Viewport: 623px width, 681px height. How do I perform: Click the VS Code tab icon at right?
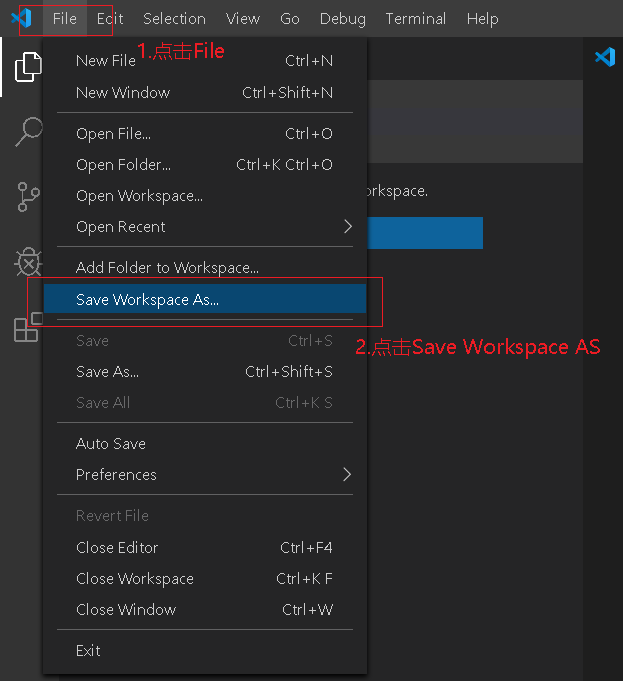(x=605, y=57)
